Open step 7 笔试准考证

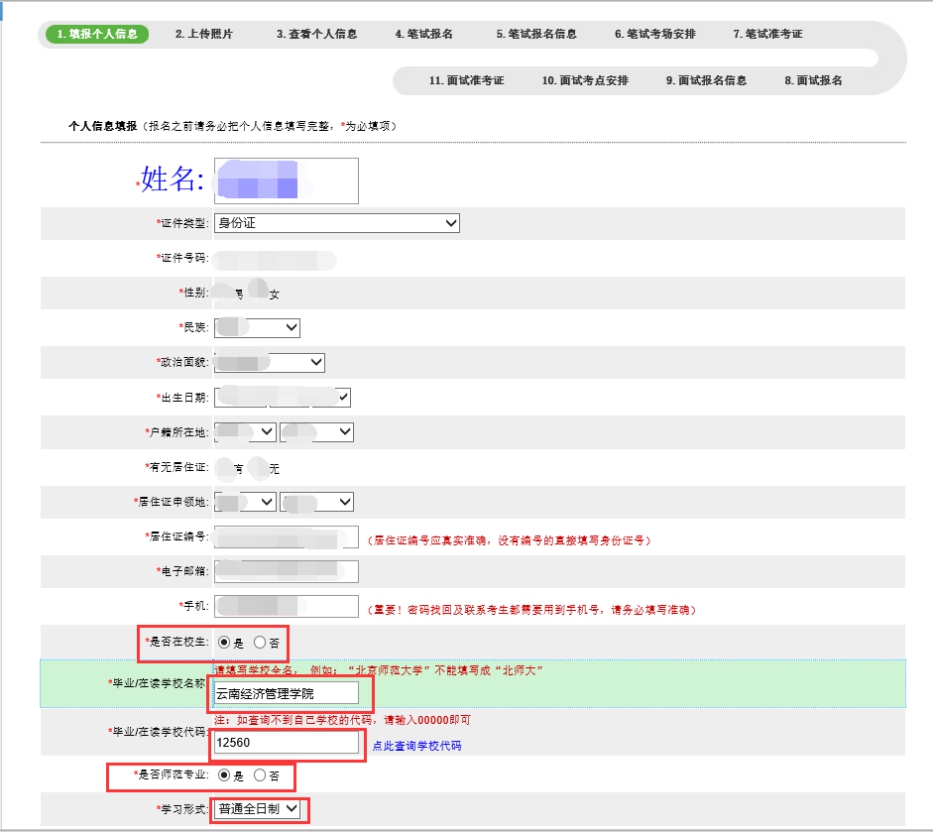point(767,34)
